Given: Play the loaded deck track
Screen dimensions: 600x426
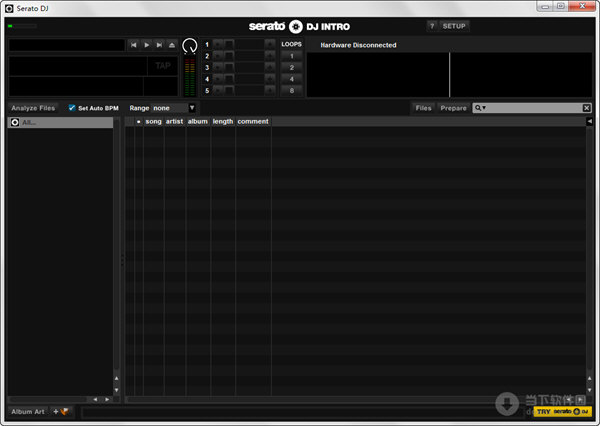Looking at the screenshot, I should click(x=147, y=45).
